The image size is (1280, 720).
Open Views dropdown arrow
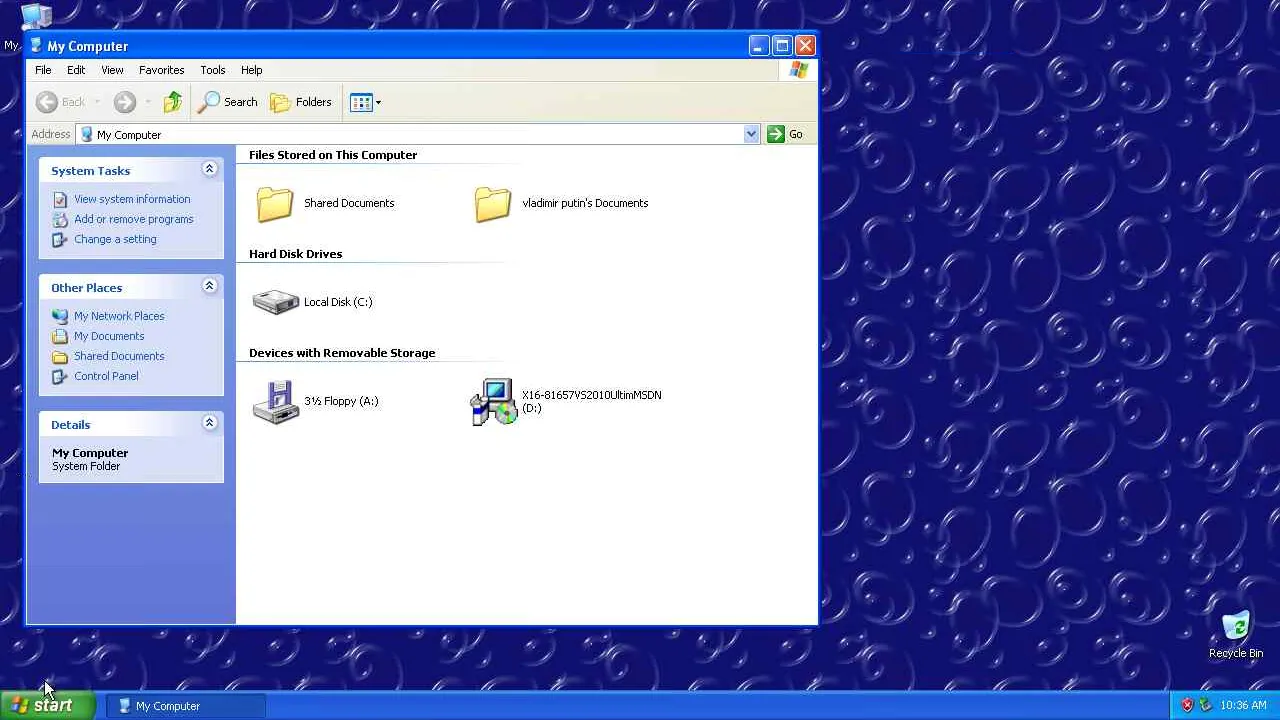(x=378, y=102)
